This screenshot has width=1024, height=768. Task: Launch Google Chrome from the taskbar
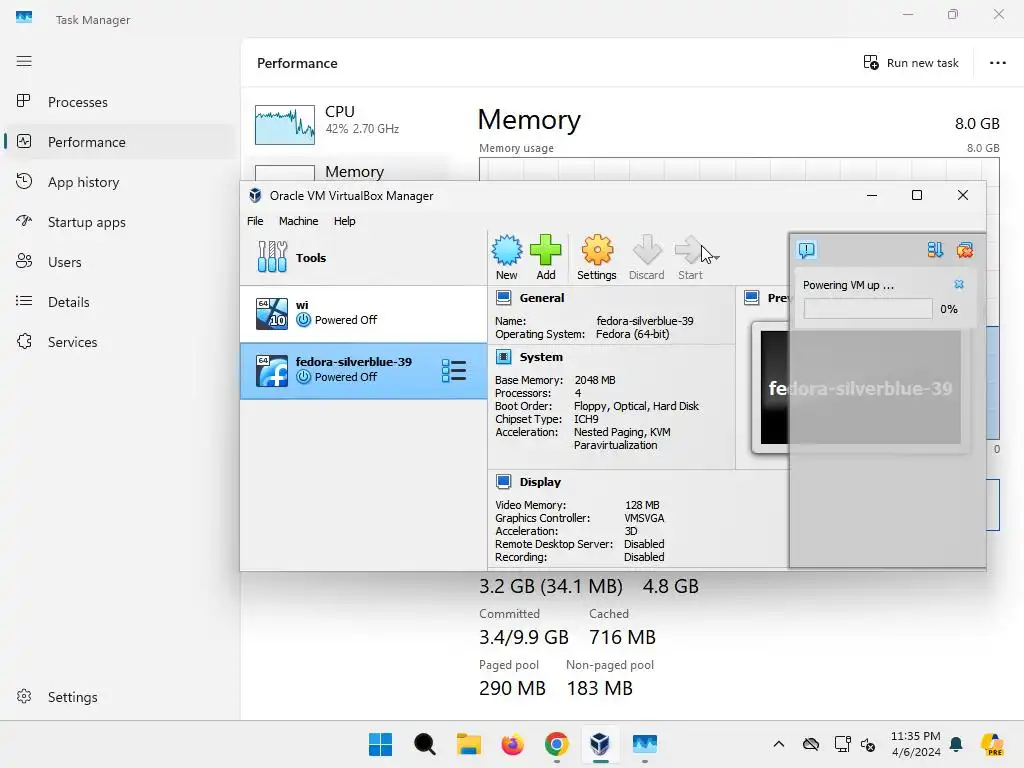pos(556,744)
